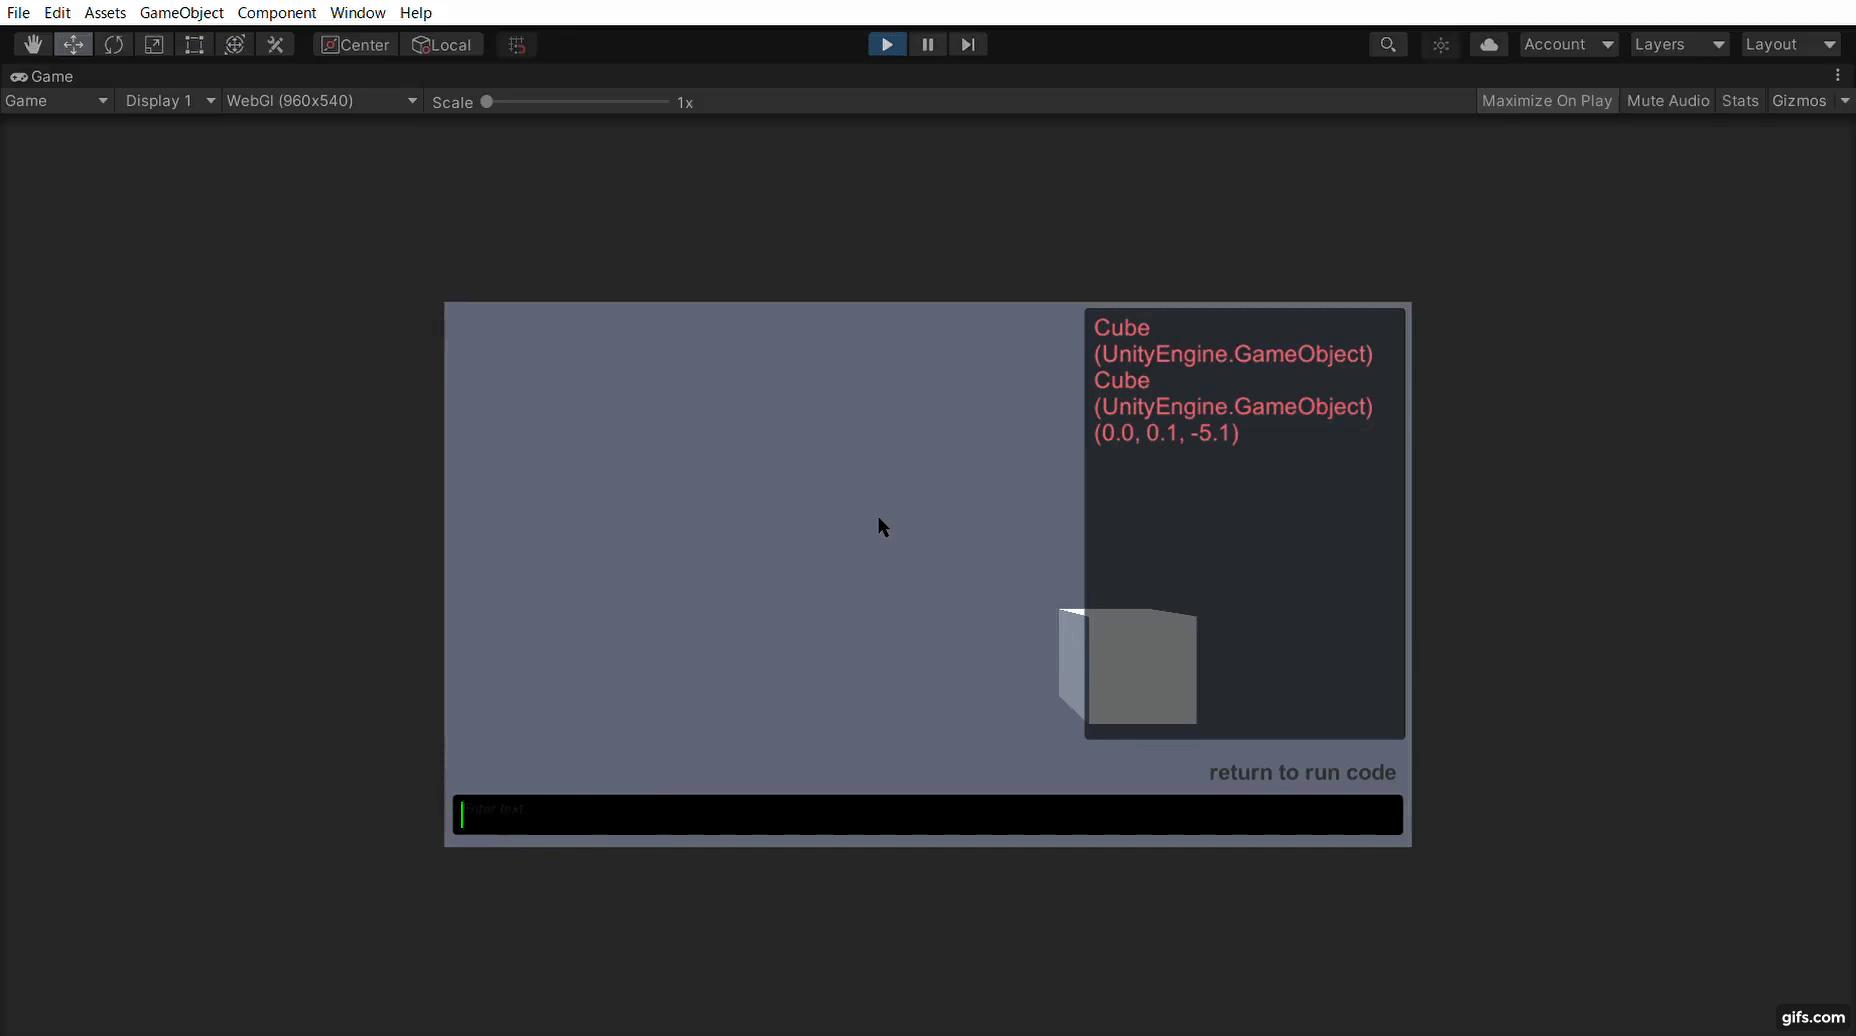This screenshot has width=1856, height=1036.
Task: Show the Stats overlay
Action: [x=1742, y=100]
